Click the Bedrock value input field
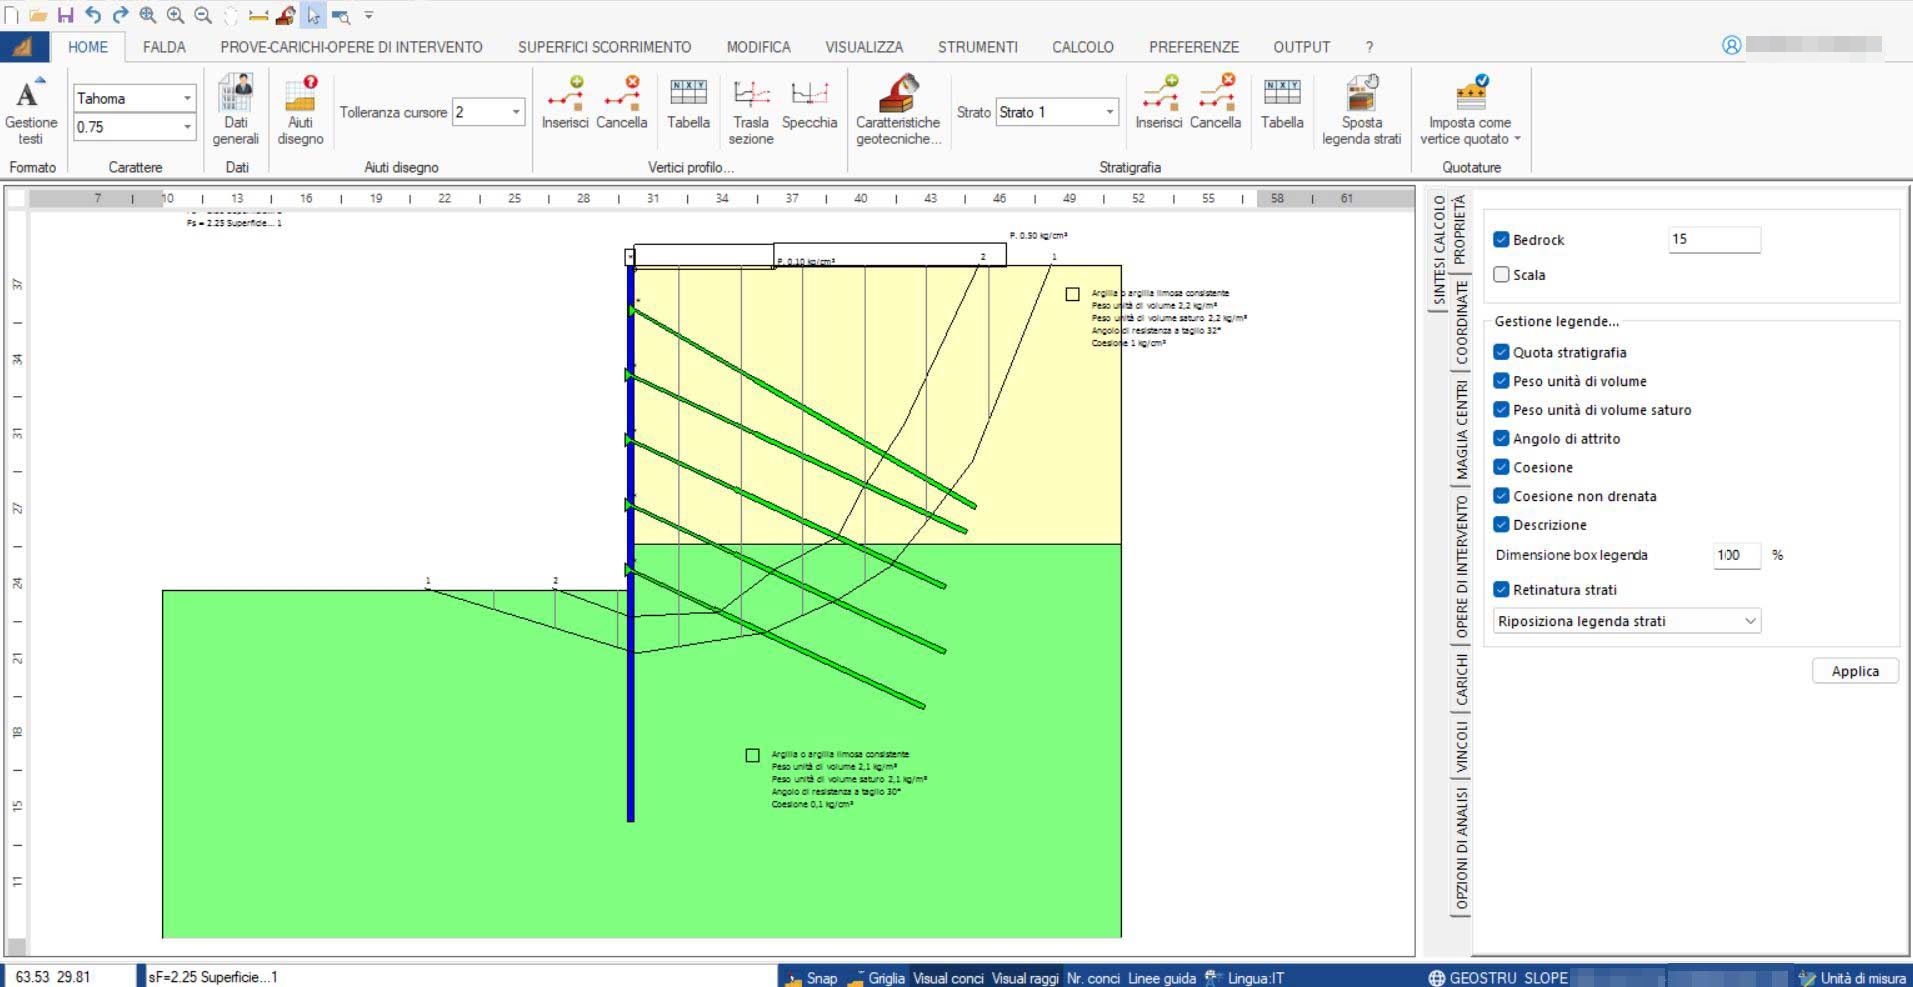The height and width of the screenshot is (987, 1913). [x=1713, y=240]
